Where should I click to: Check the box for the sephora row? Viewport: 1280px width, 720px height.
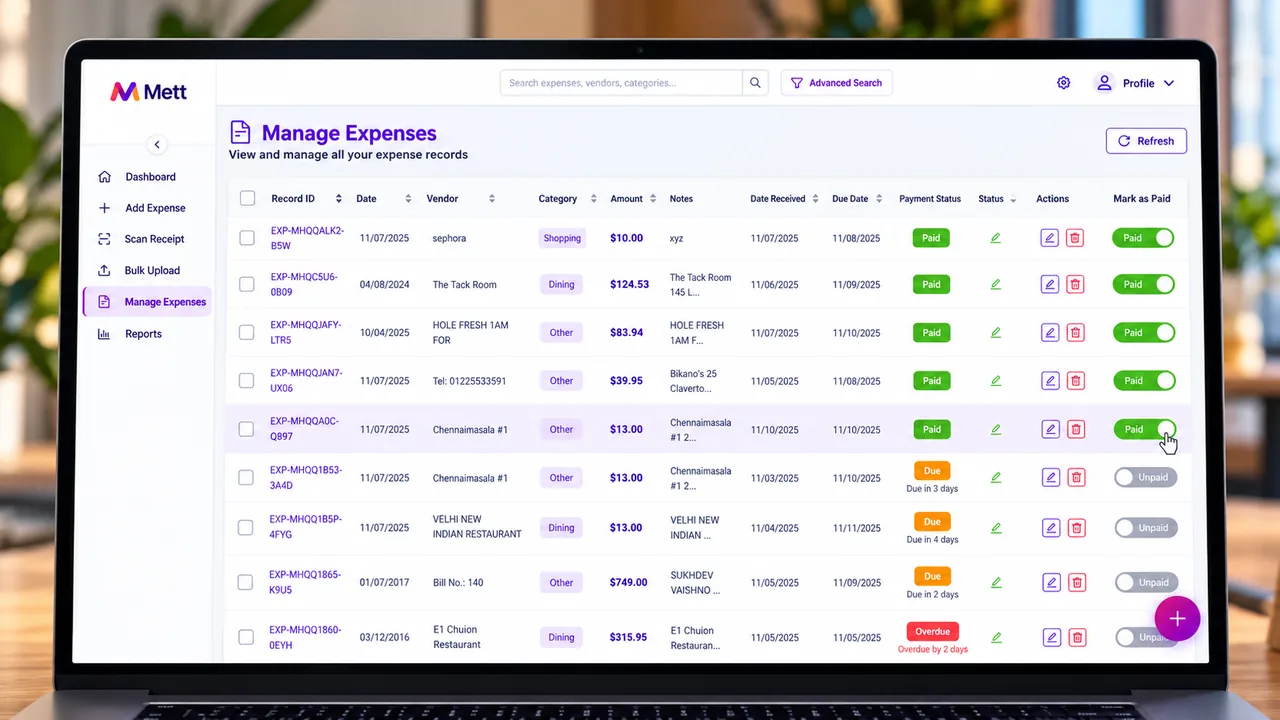(247, 238)
